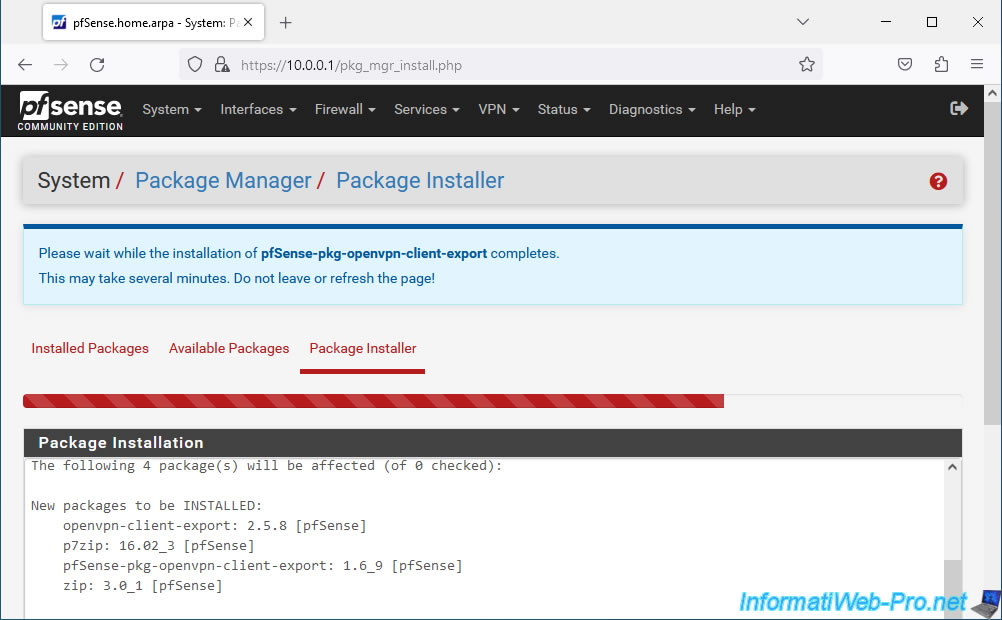Screen dimensions: 1002x620
Task: Maximize the Firefox window
Action: tap(932, 22)
